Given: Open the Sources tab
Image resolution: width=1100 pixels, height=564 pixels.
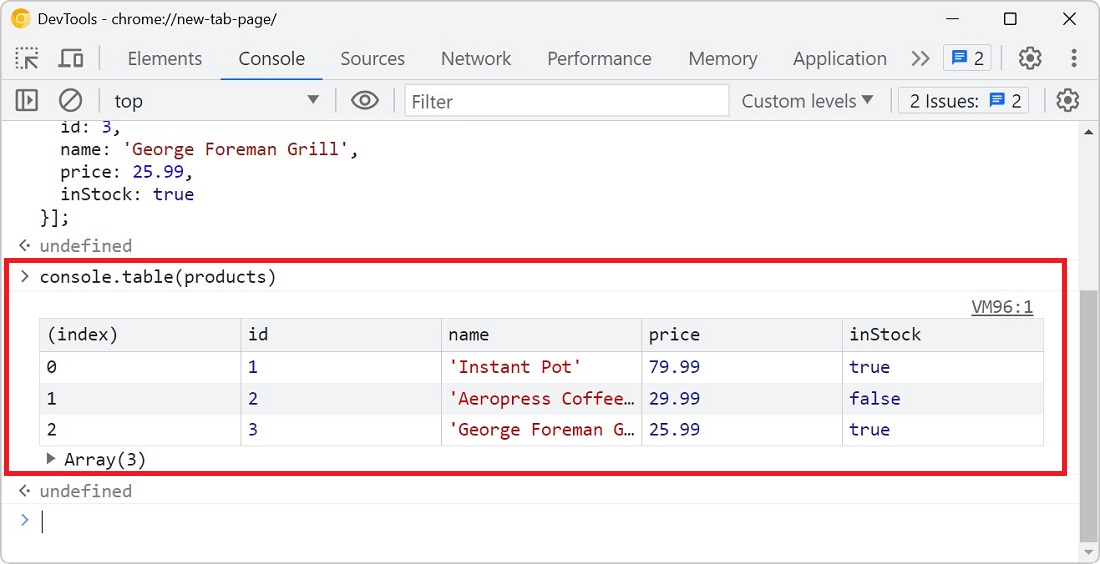Looking at the screenshot, I should pos(372,59).
